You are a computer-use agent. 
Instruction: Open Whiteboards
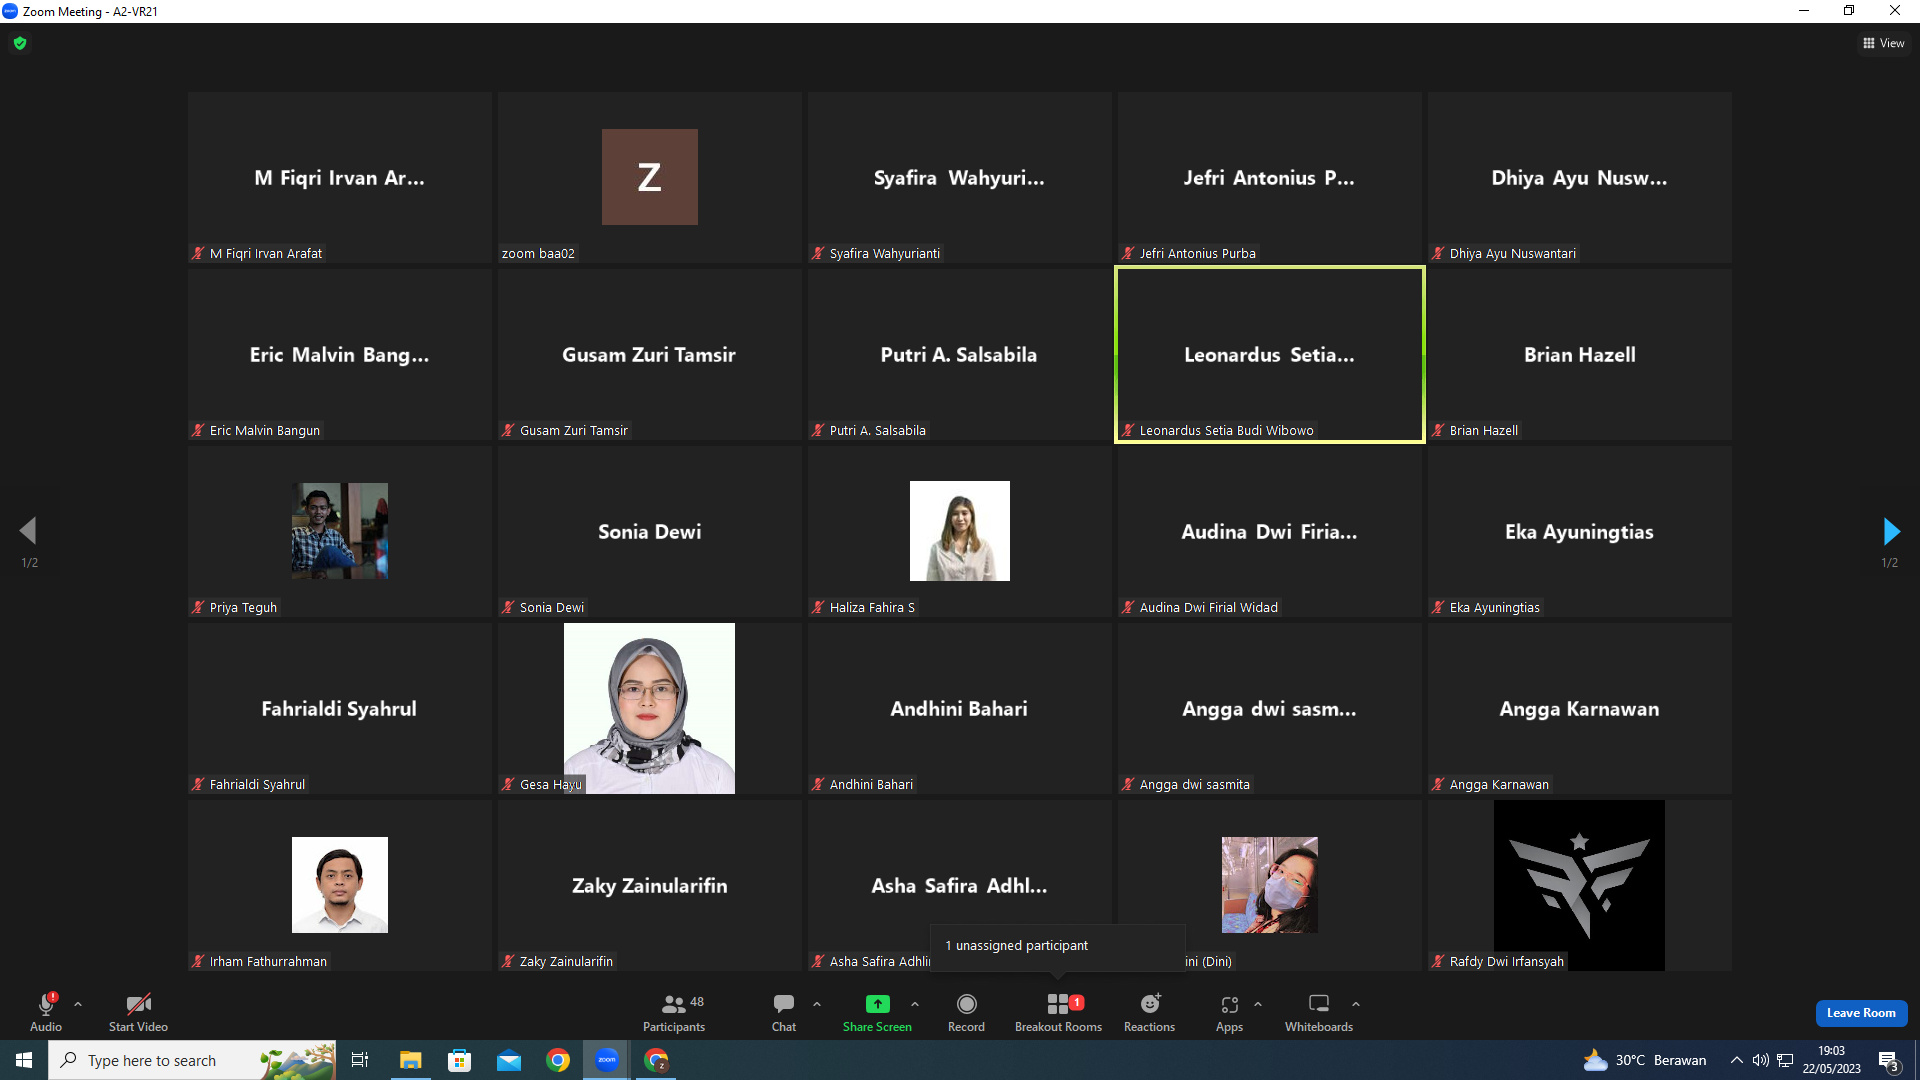click(x=1319, y=1012)
